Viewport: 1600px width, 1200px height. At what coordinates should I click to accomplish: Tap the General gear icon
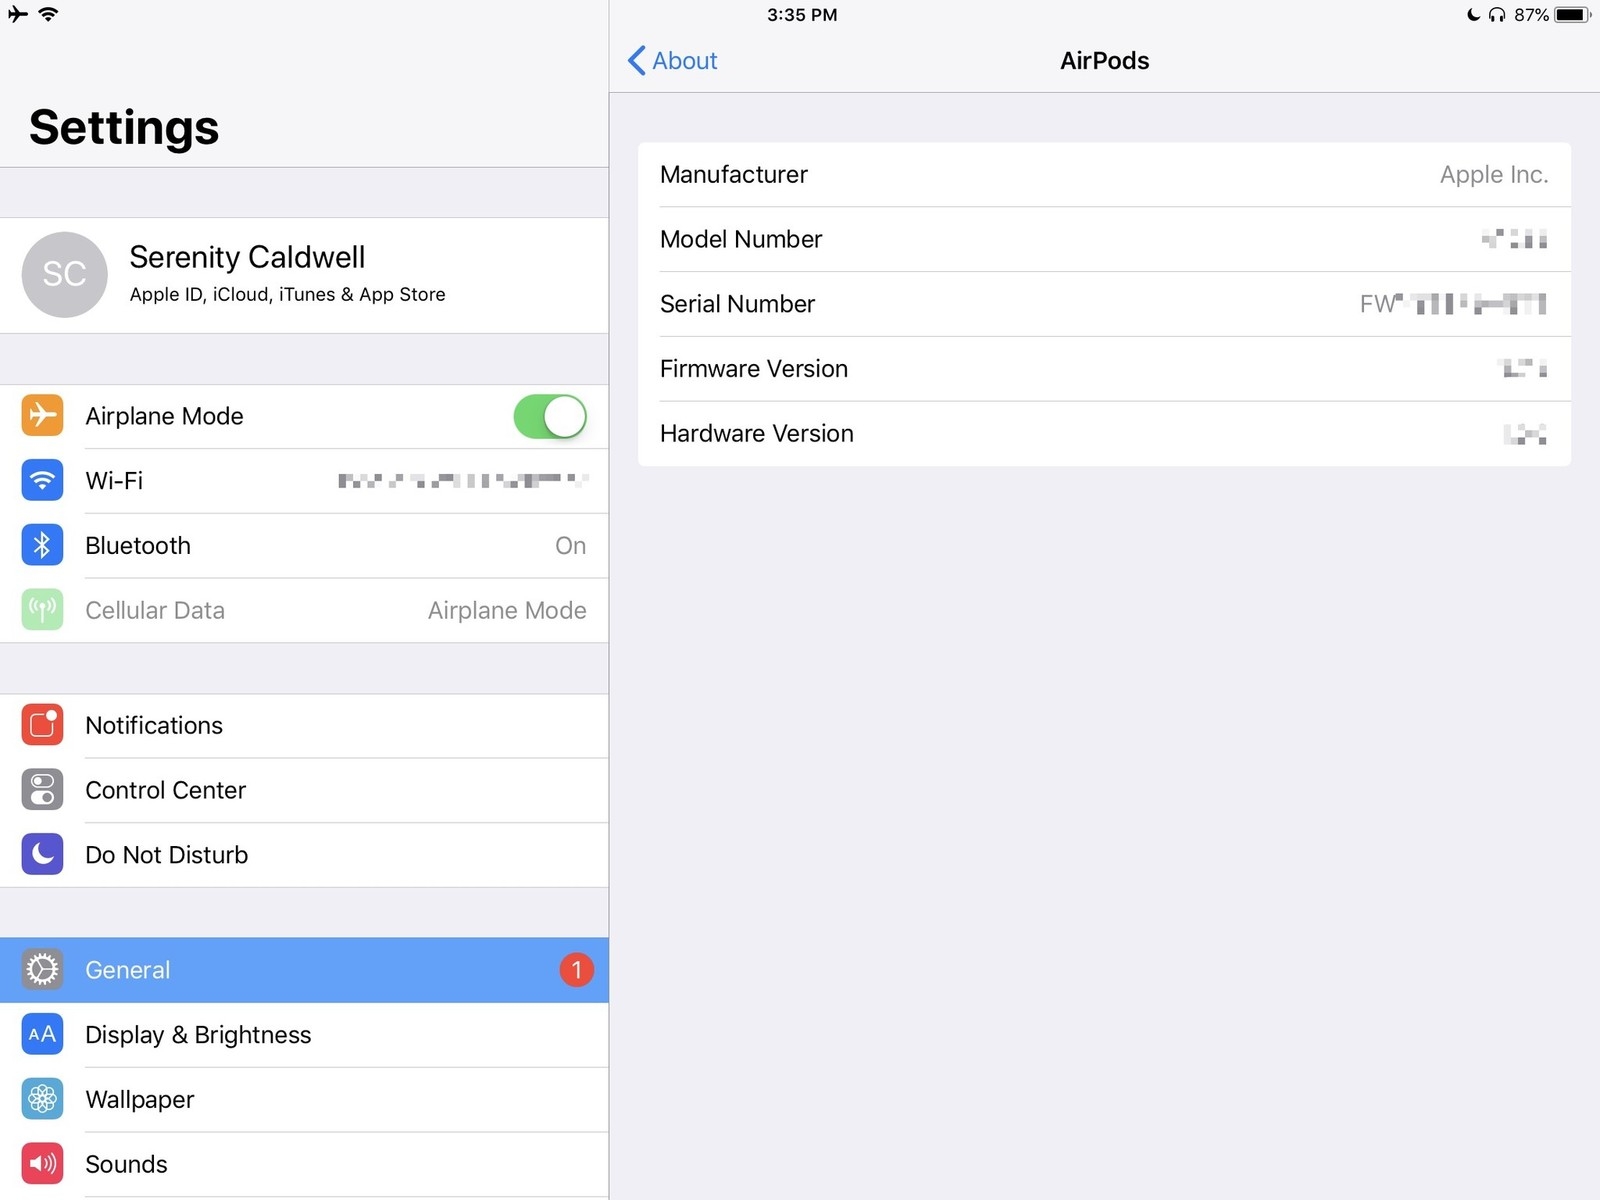click(x=42, y=969)
